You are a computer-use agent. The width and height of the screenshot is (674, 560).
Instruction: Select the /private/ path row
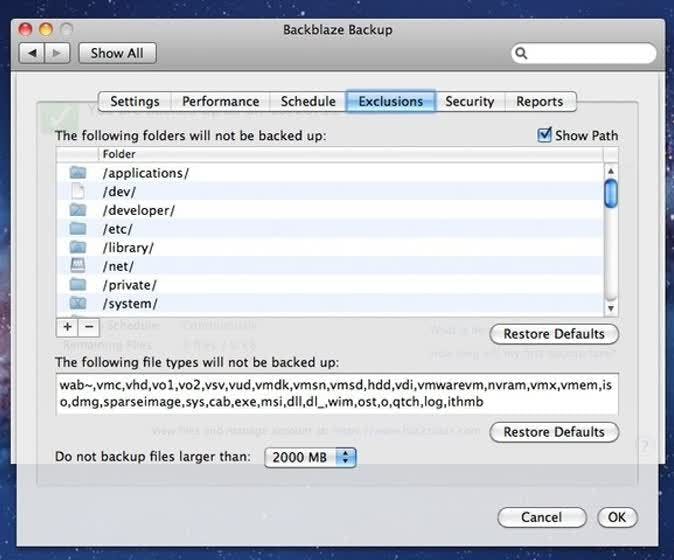(x=330, y=285)
